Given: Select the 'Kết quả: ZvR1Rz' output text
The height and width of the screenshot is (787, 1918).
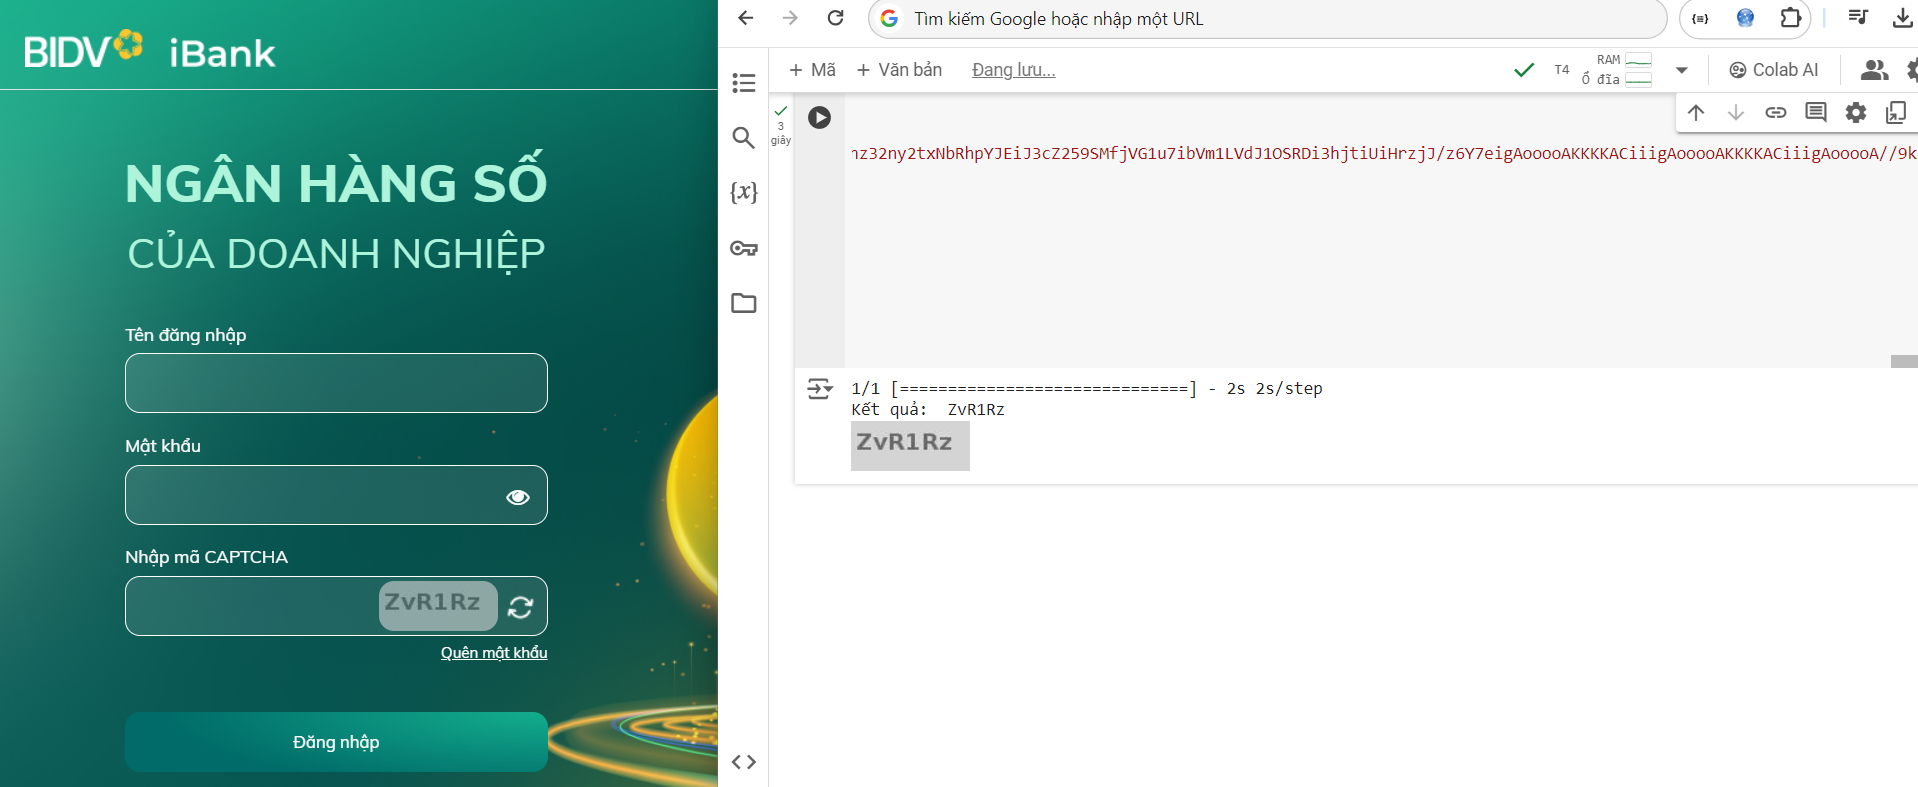Looking at the screenshot, I should click(928, 410).
